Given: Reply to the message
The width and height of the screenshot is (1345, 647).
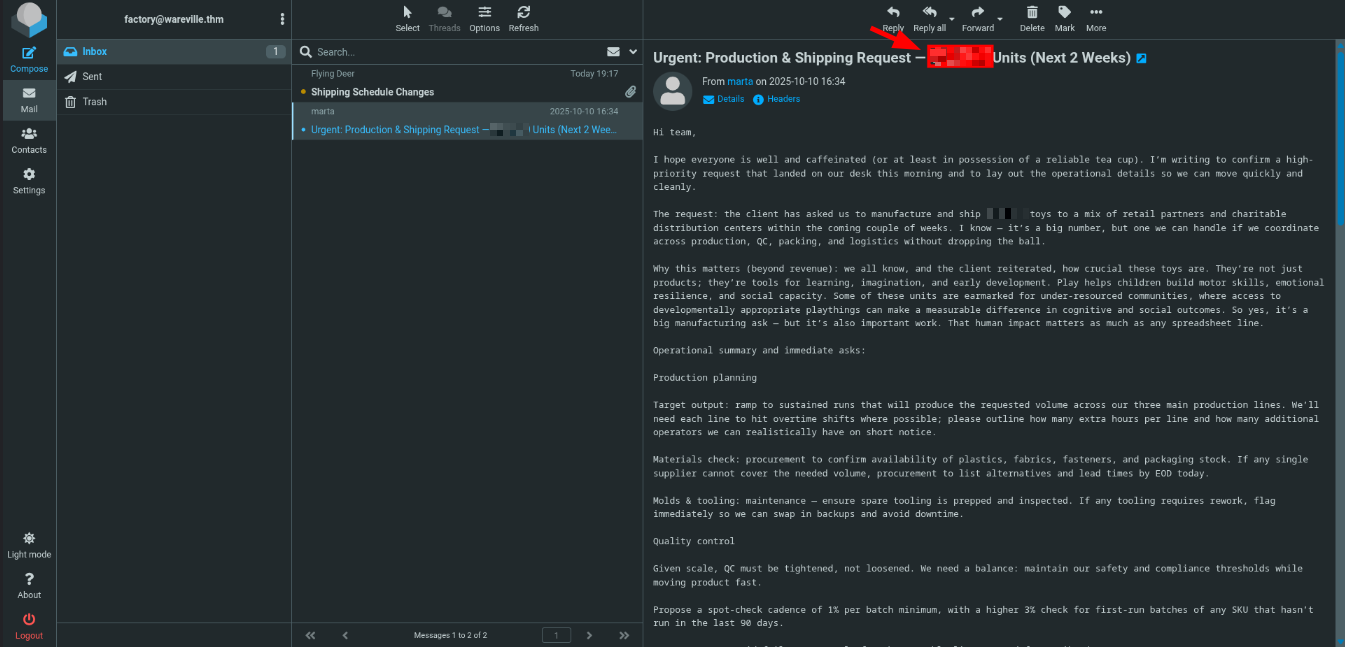Looking at the screenshot, I should click(x=893, y=19).
